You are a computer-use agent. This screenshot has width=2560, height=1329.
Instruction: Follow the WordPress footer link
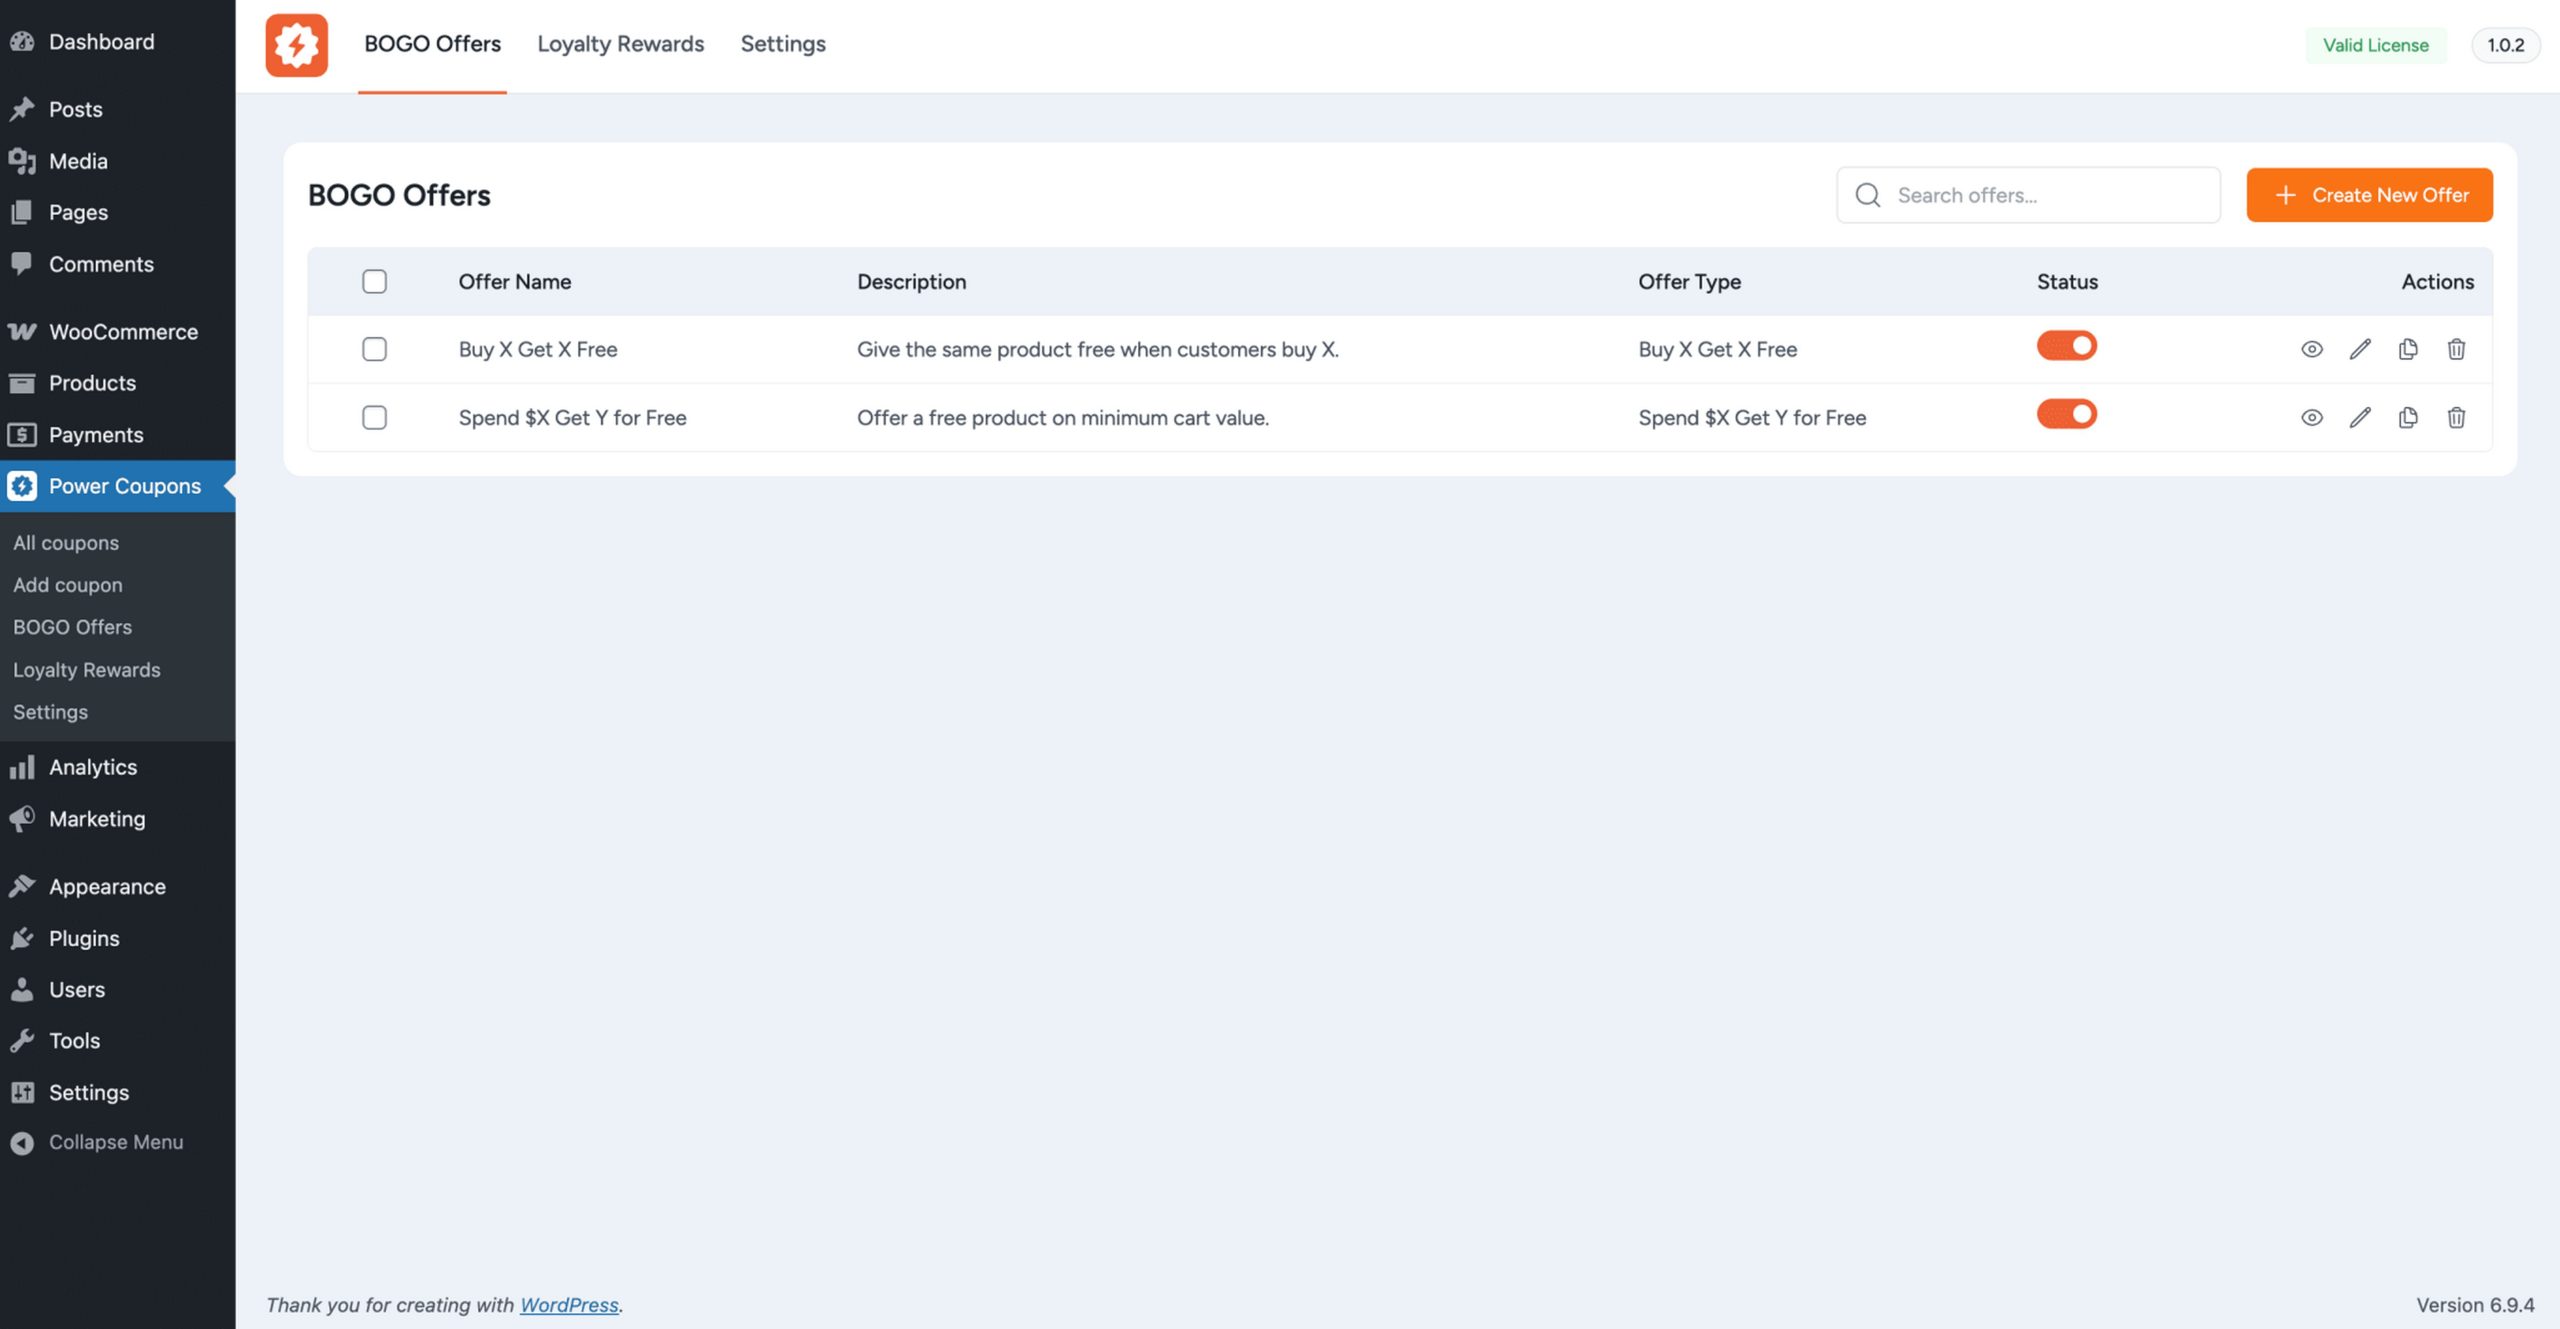[x=569, y=1305]
